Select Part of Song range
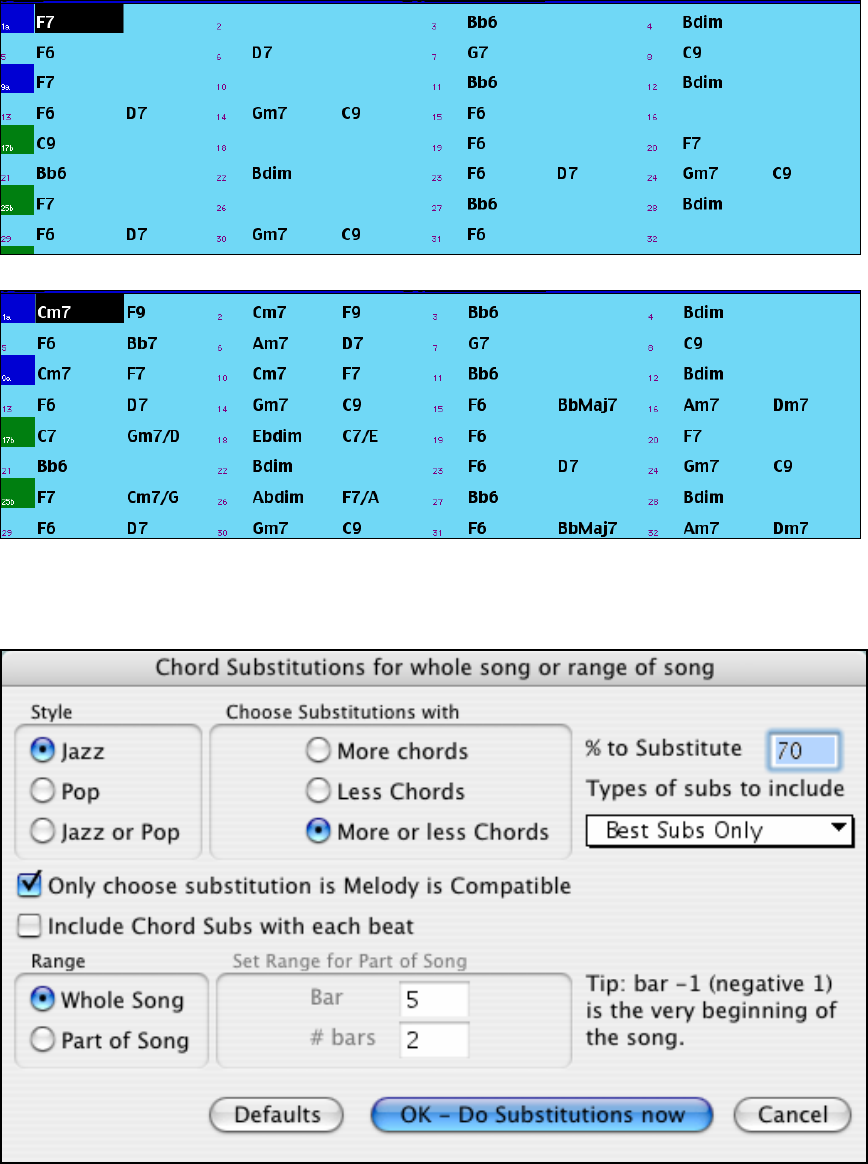868x1164 pixels. click(x=43, y=1040)
